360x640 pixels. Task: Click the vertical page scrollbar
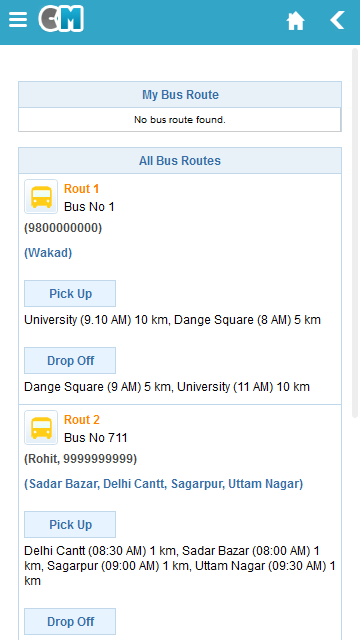[x=355, y=233]
